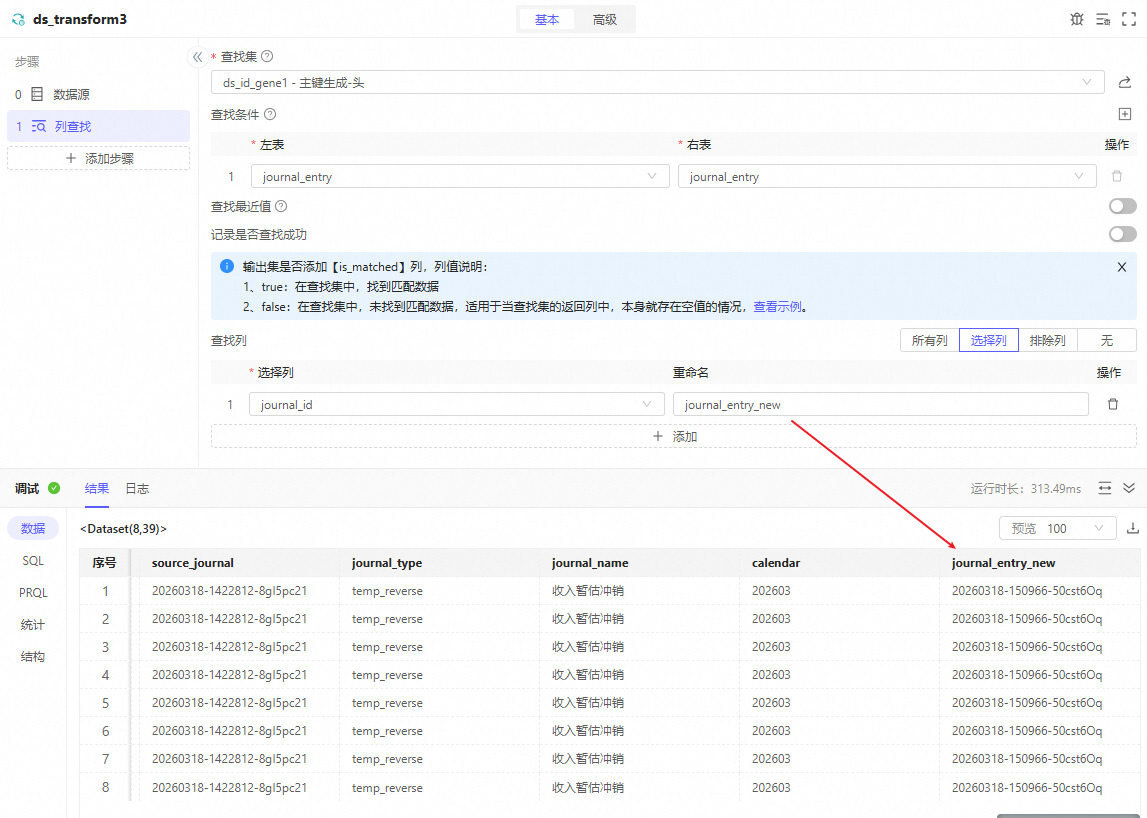Switch to the 高级 tab
This screenshot has height=818, width=1147.
[604, 19]
